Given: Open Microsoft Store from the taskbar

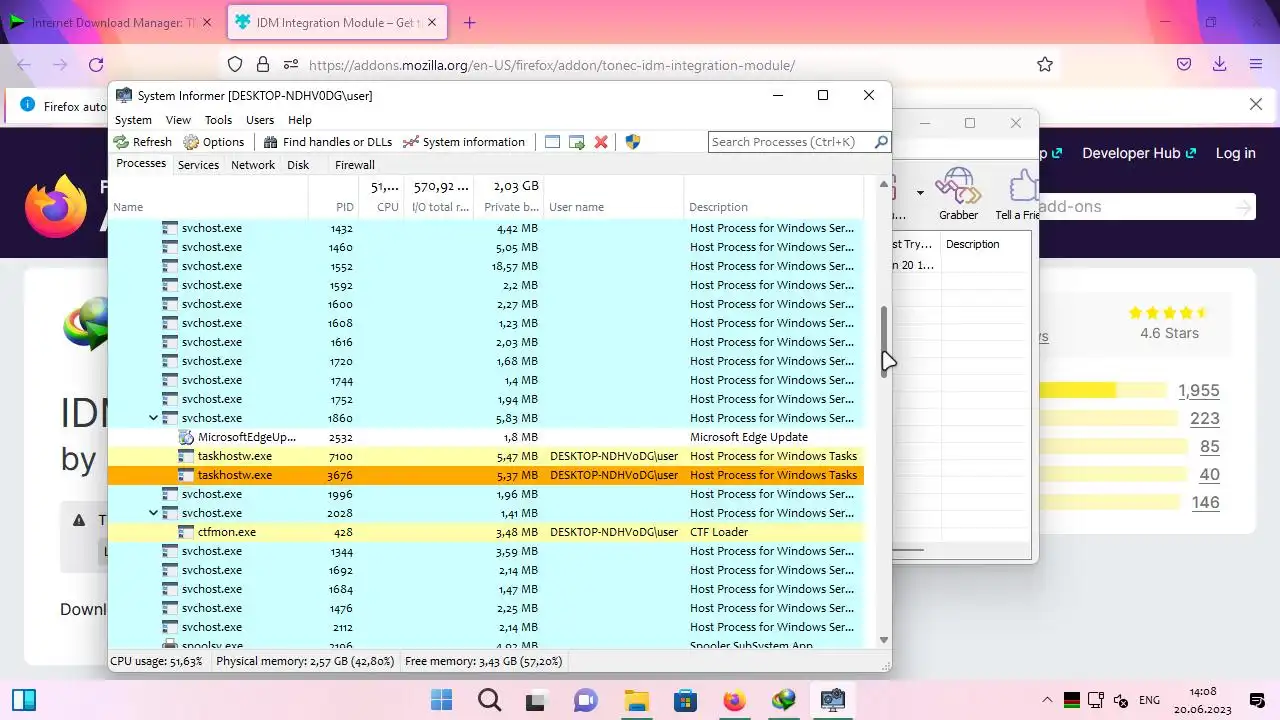Looking at the screenshot, I should click(x=685, y=700).
